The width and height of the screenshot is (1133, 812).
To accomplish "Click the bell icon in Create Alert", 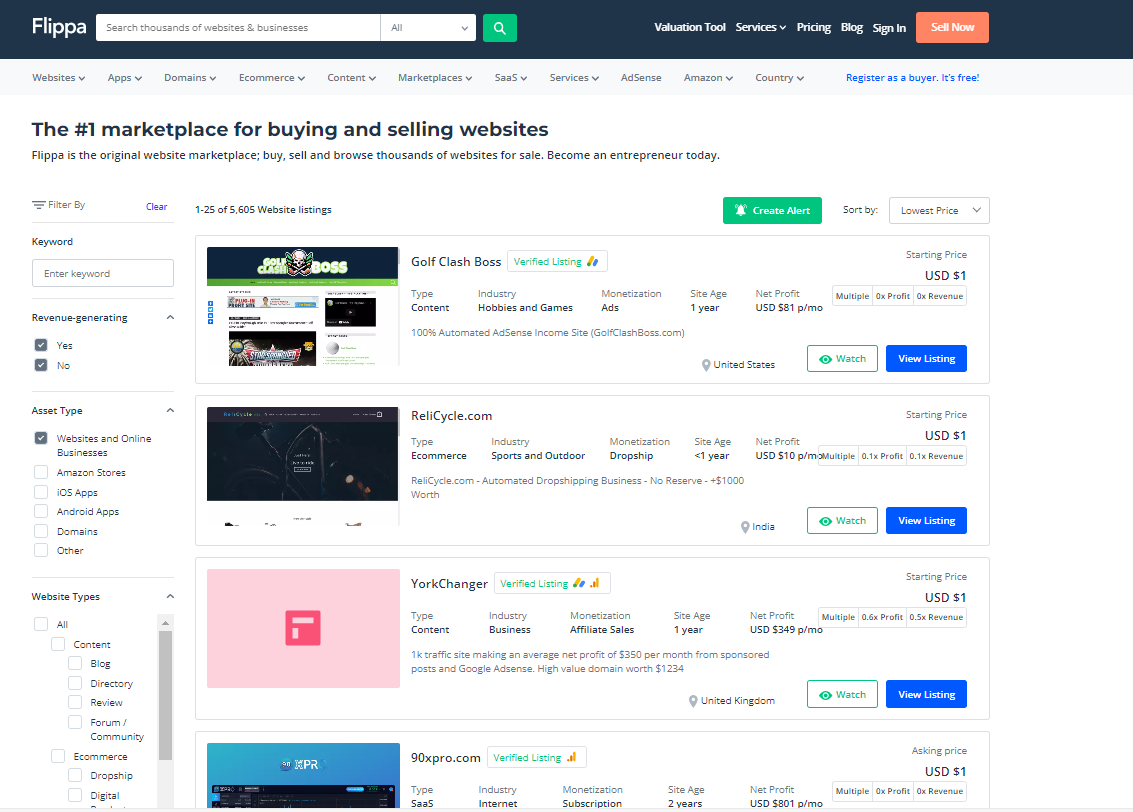I will (x=741, y=210).
